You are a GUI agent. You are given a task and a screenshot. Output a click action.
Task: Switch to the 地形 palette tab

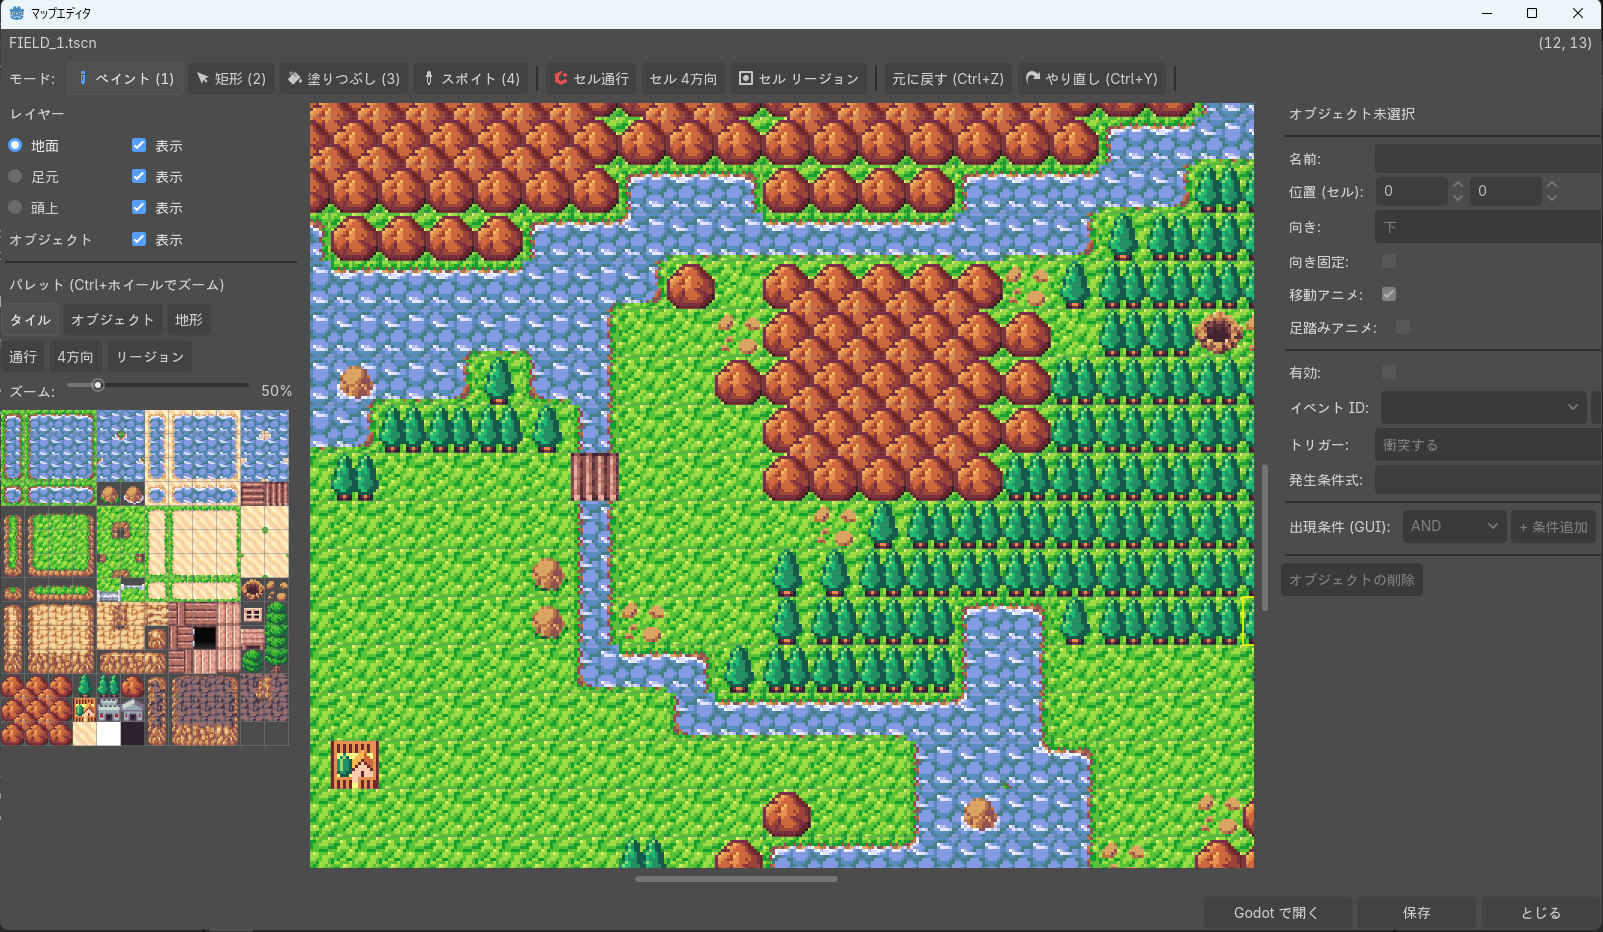pos(188,320)
